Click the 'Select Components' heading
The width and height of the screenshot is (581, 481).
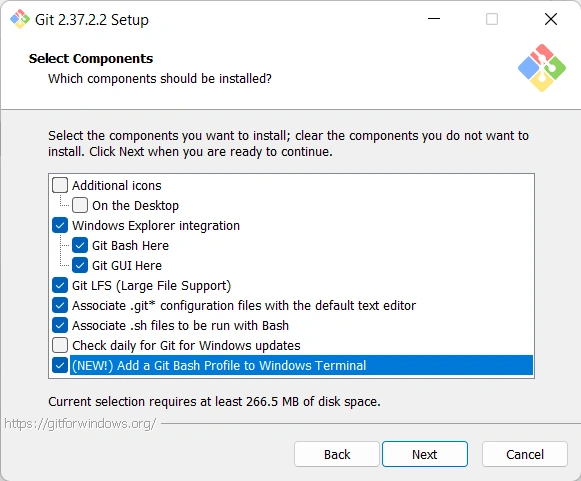91,59
